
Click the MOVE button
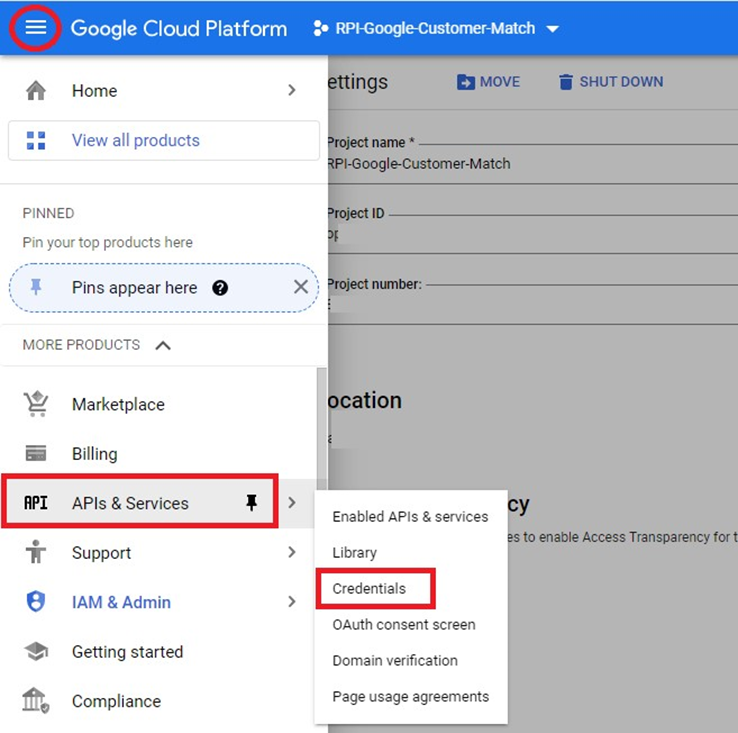coord(489,82)
